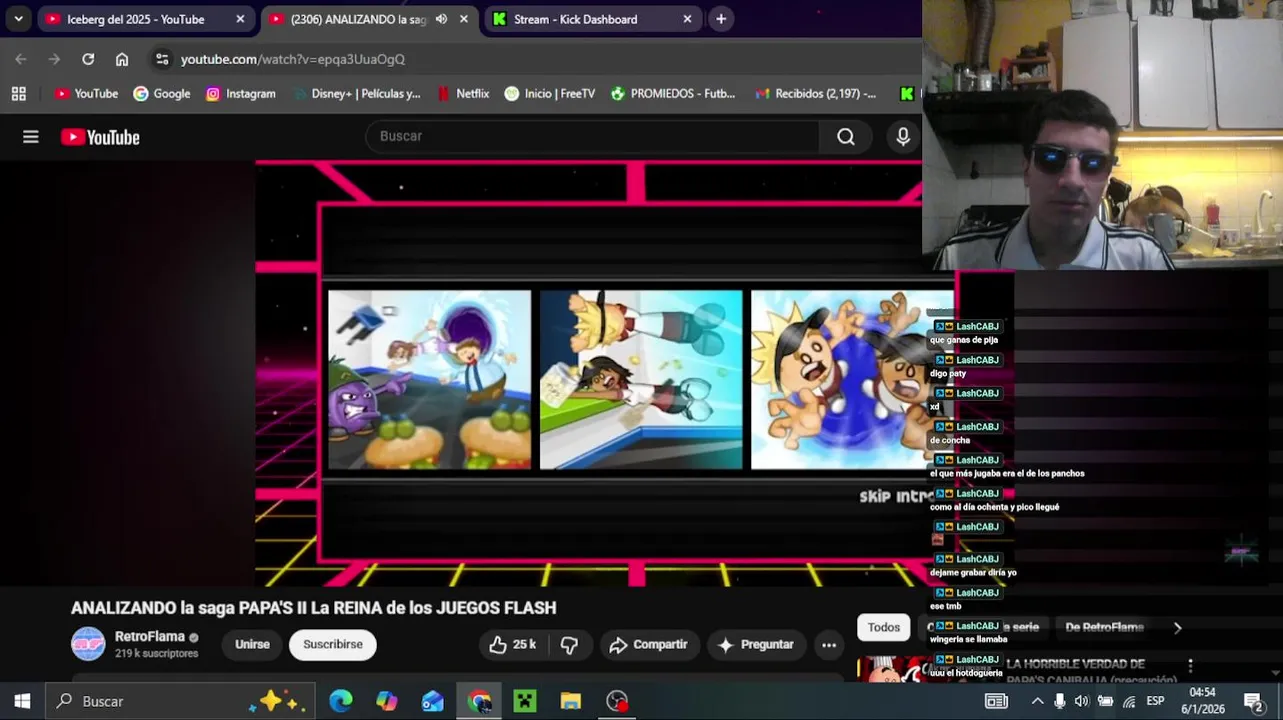Viewport: 1283px width, 720px height.
Task: Click the RetroFlama channel name
Action: (x=150, y=636)
